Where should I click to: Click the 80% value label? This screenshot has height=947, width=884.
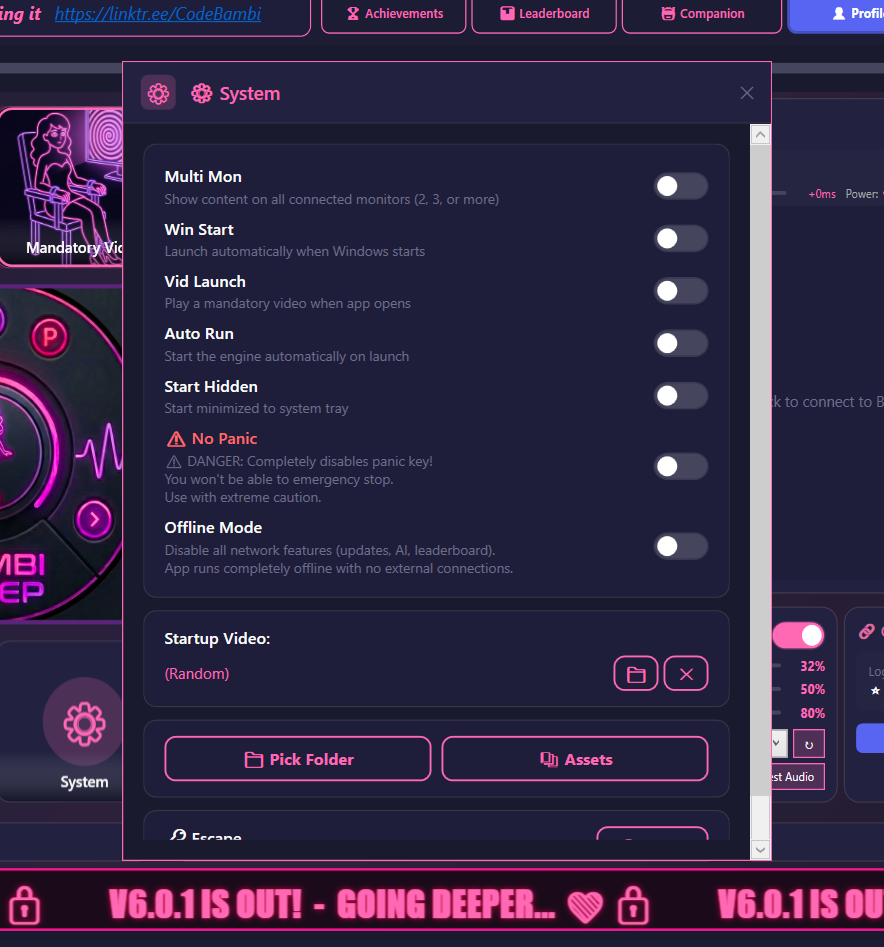click(812, 713)
